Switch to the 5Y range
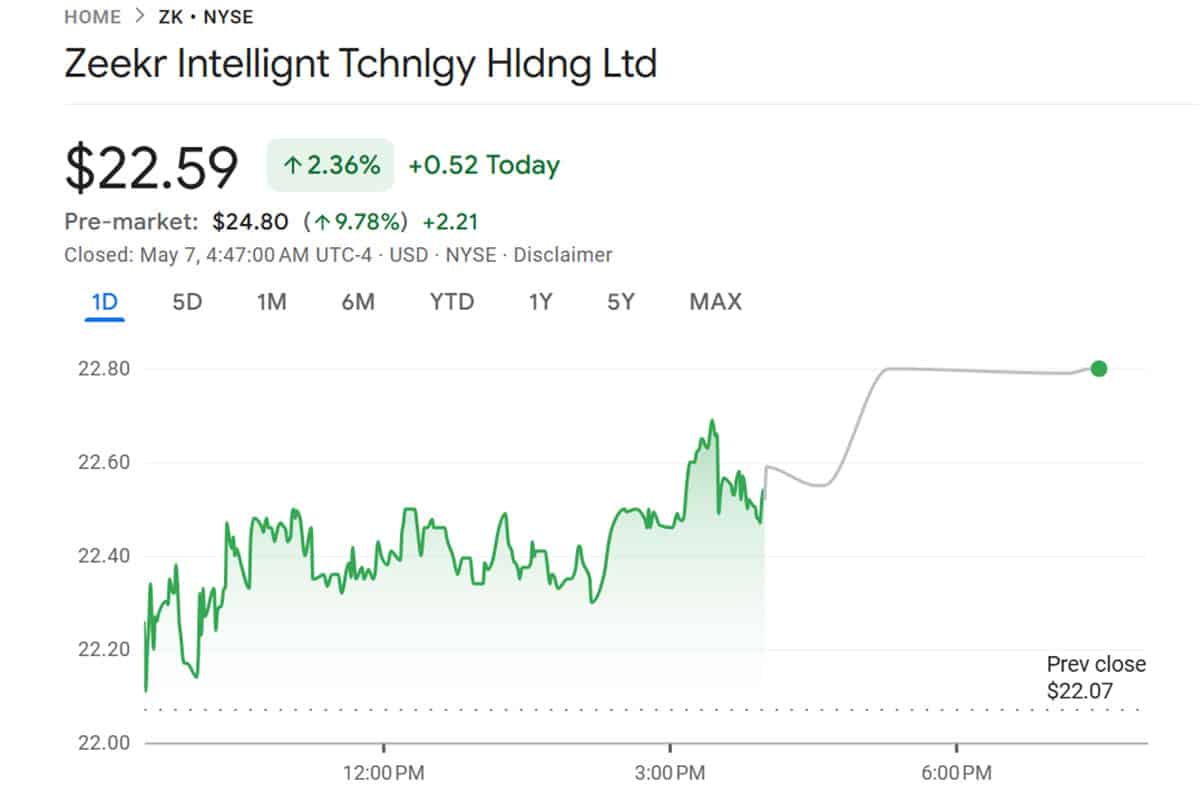 (x=621, y=301)
